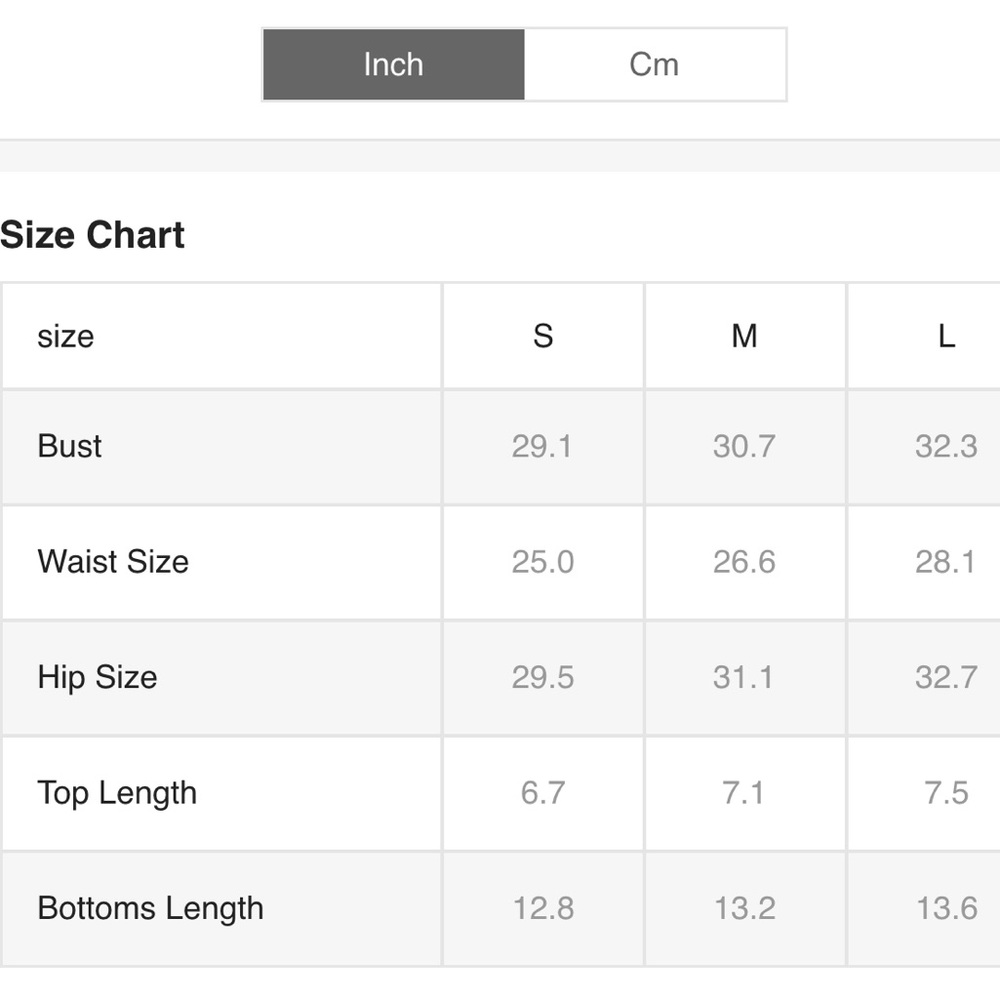1000x1000 pixels.
Task: Select the Bust row label
Action: point(70,446)
